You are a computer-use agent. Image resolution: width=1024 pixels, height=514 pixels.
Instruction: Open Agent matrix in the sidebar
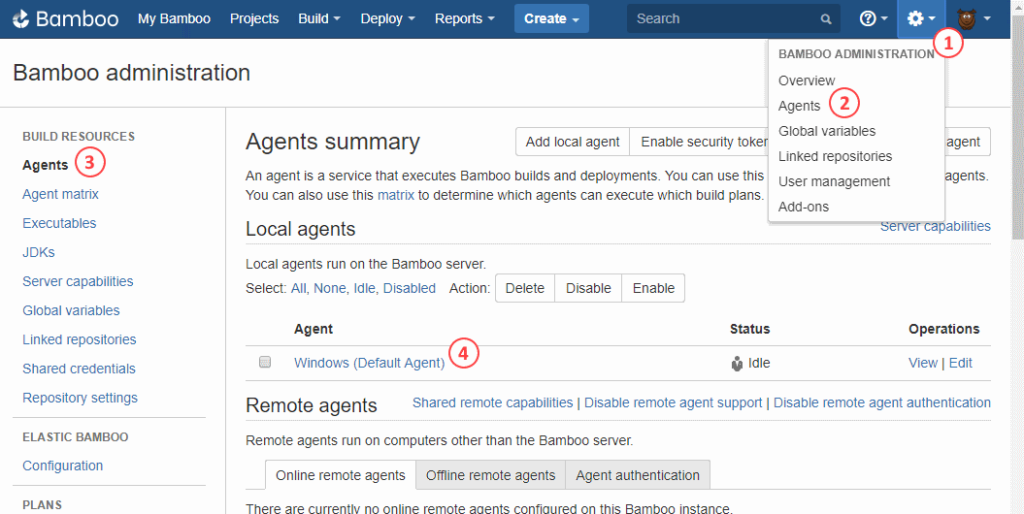[x=60, y=194]
